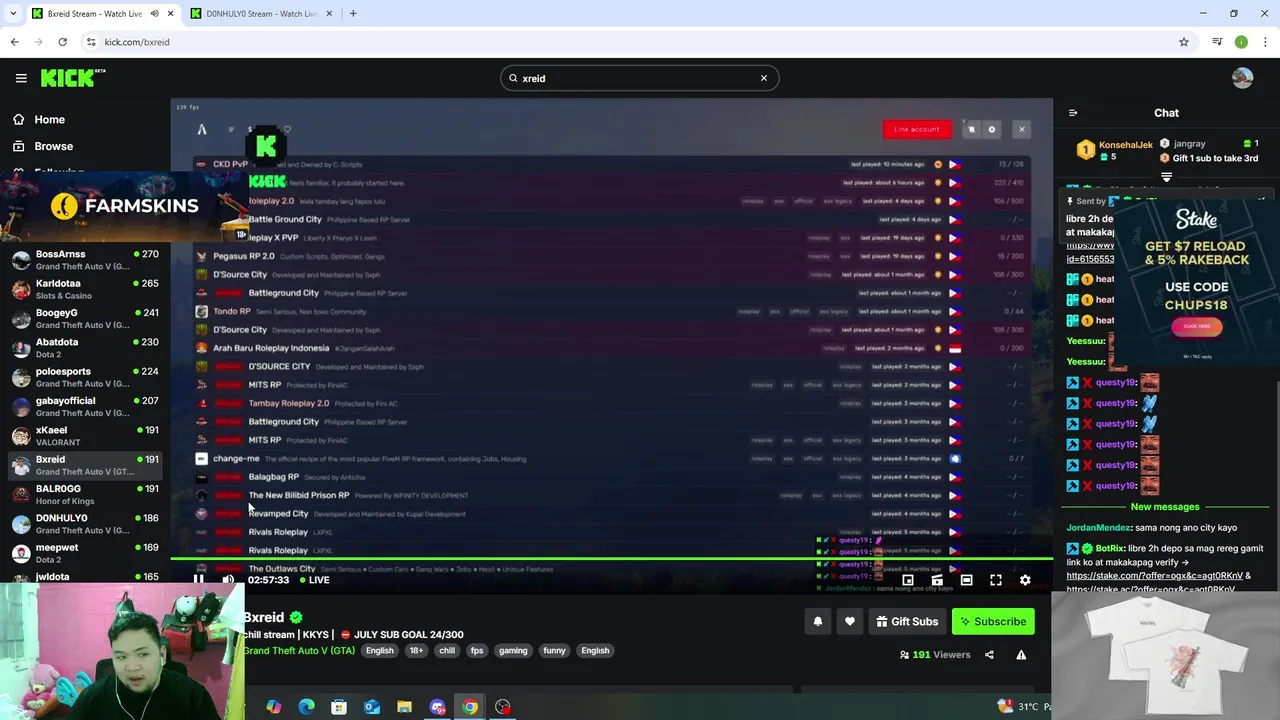Follow Bxreid with the heart button
Image resolution: width=1280 pixels, height=720 pixels.
pos(850,622)
